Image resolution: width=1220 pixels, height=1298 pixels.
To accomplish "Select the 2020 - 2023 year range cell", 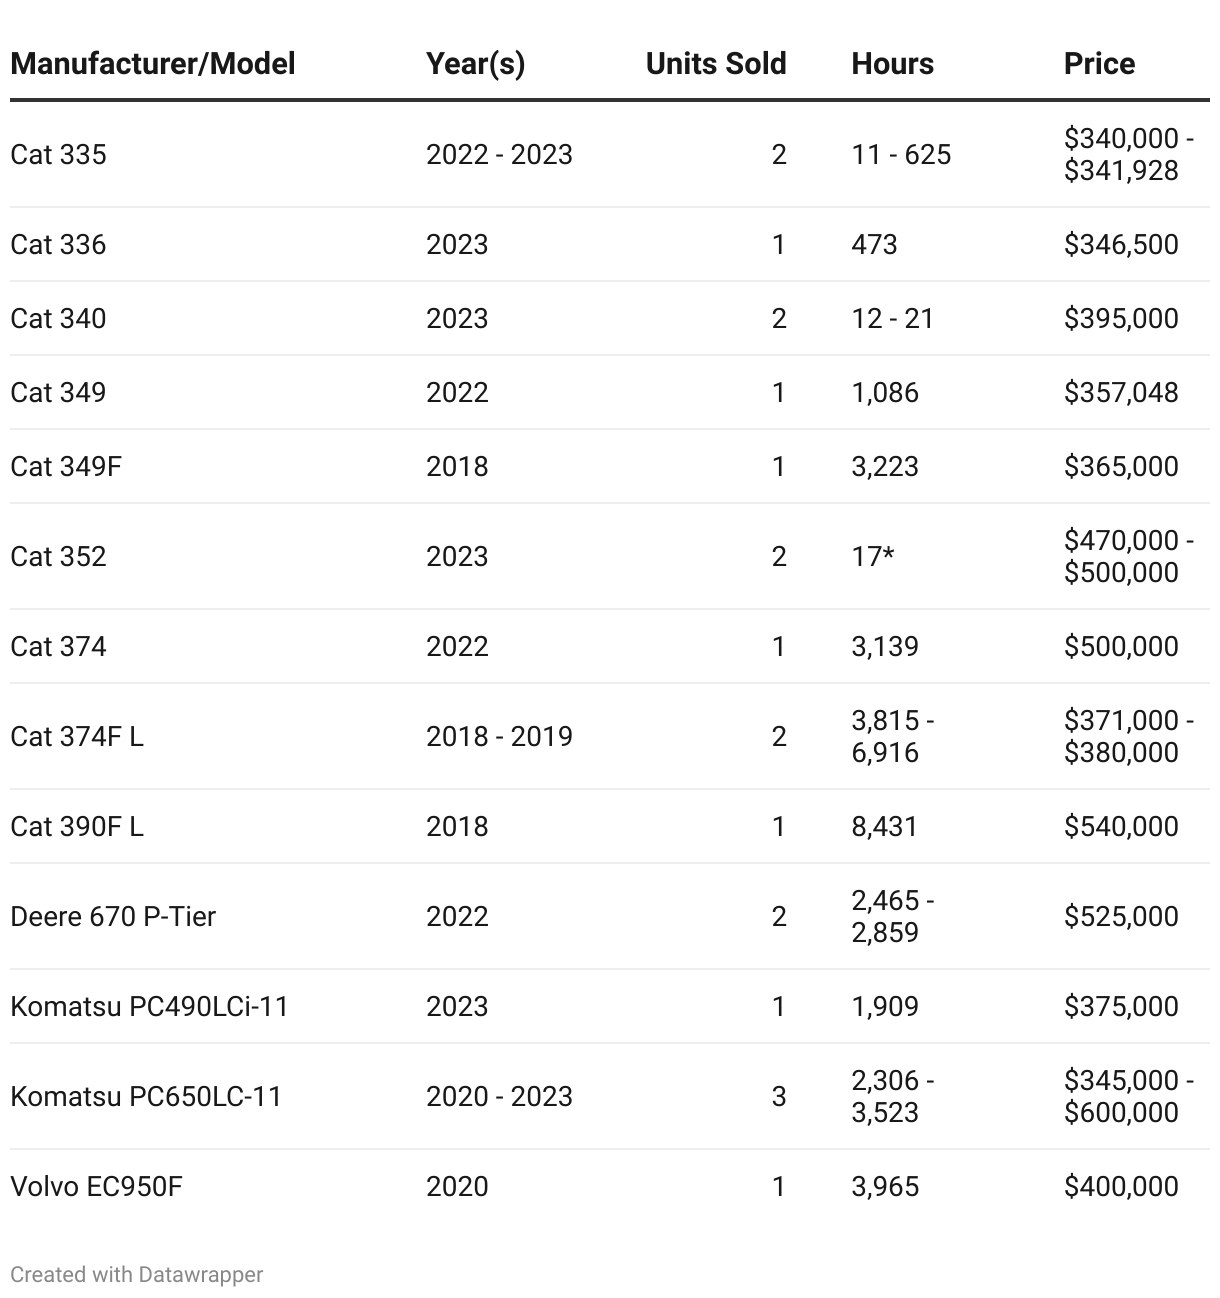I will pyautogui.click(x=499, y=1096).
